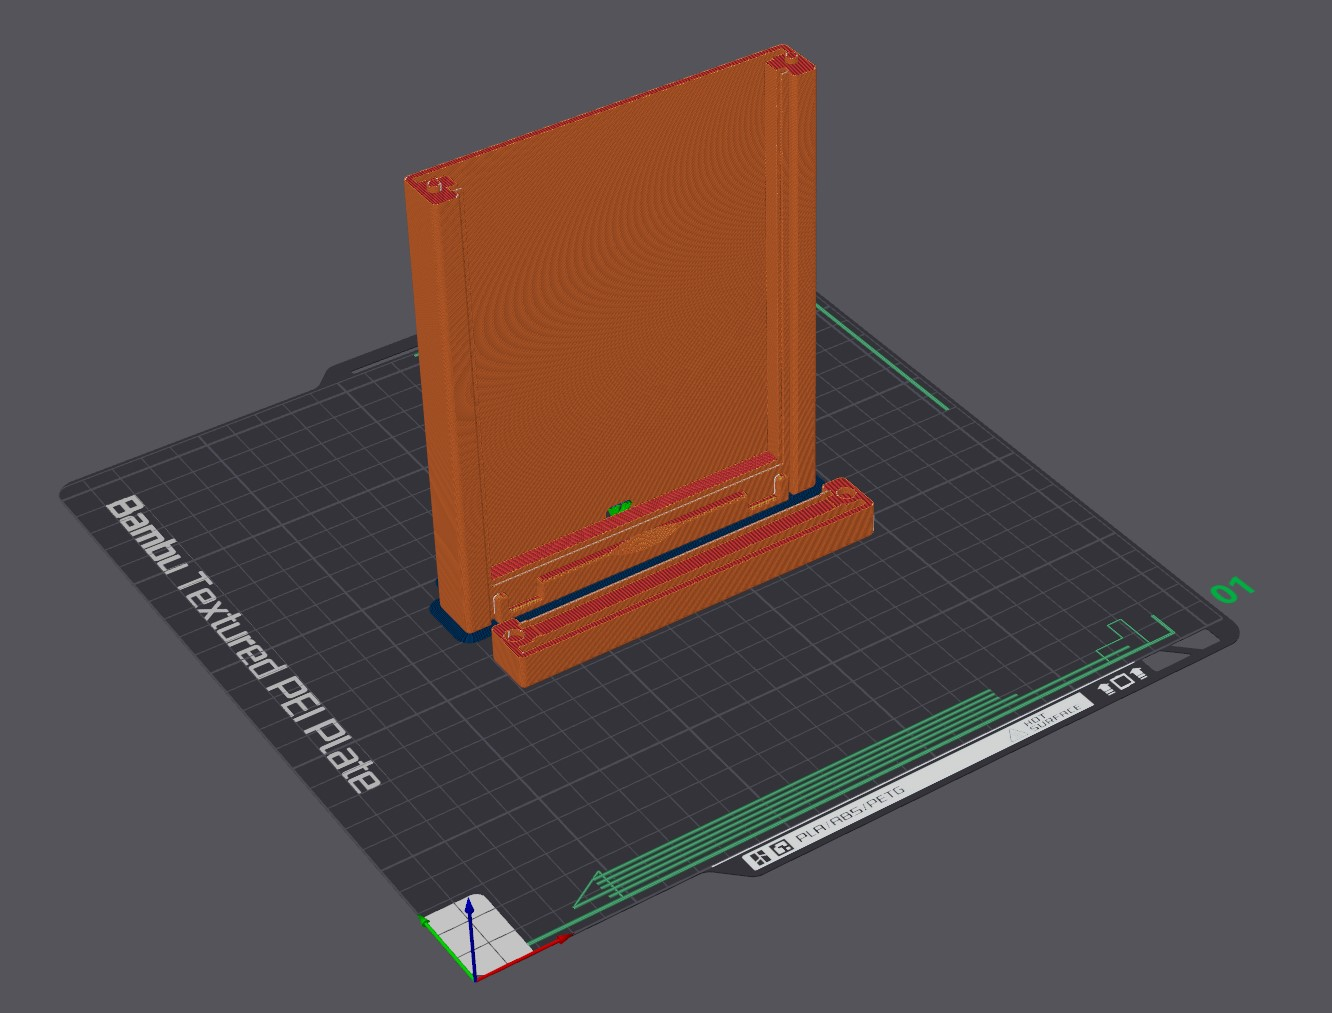The width and height of the screenshot is (1332, 1013).
Task: Click the "Bambu Textured PEI Plate" label
Action: pyautogui.click(x=244, y=644)
